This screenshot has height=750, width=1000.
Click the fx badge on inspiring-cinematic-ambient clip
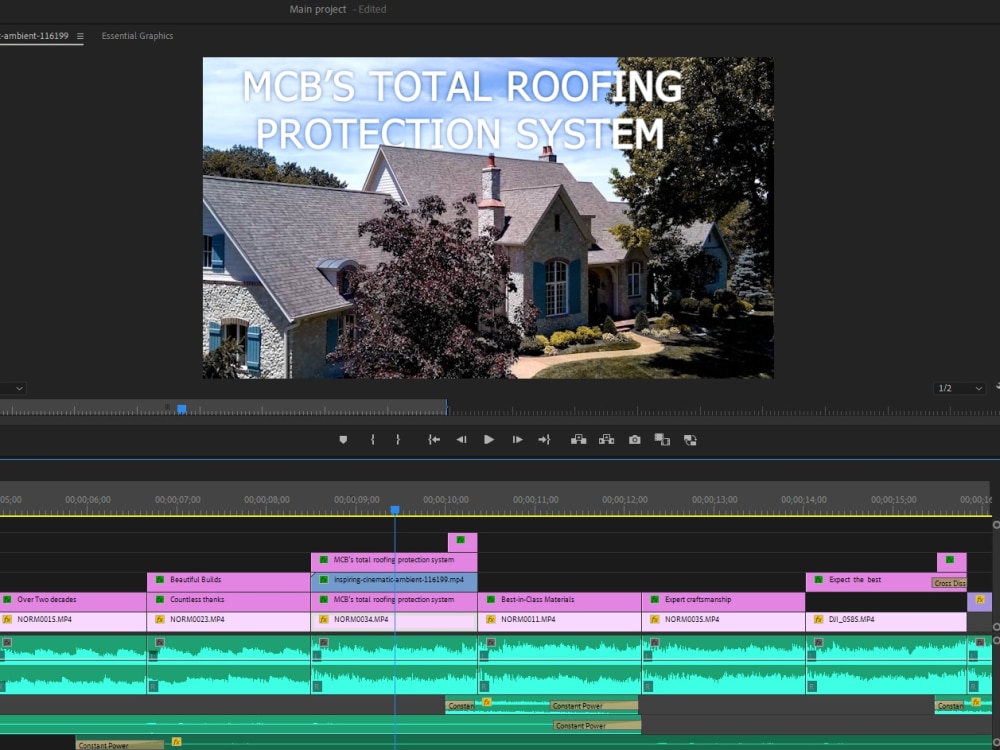323,580
